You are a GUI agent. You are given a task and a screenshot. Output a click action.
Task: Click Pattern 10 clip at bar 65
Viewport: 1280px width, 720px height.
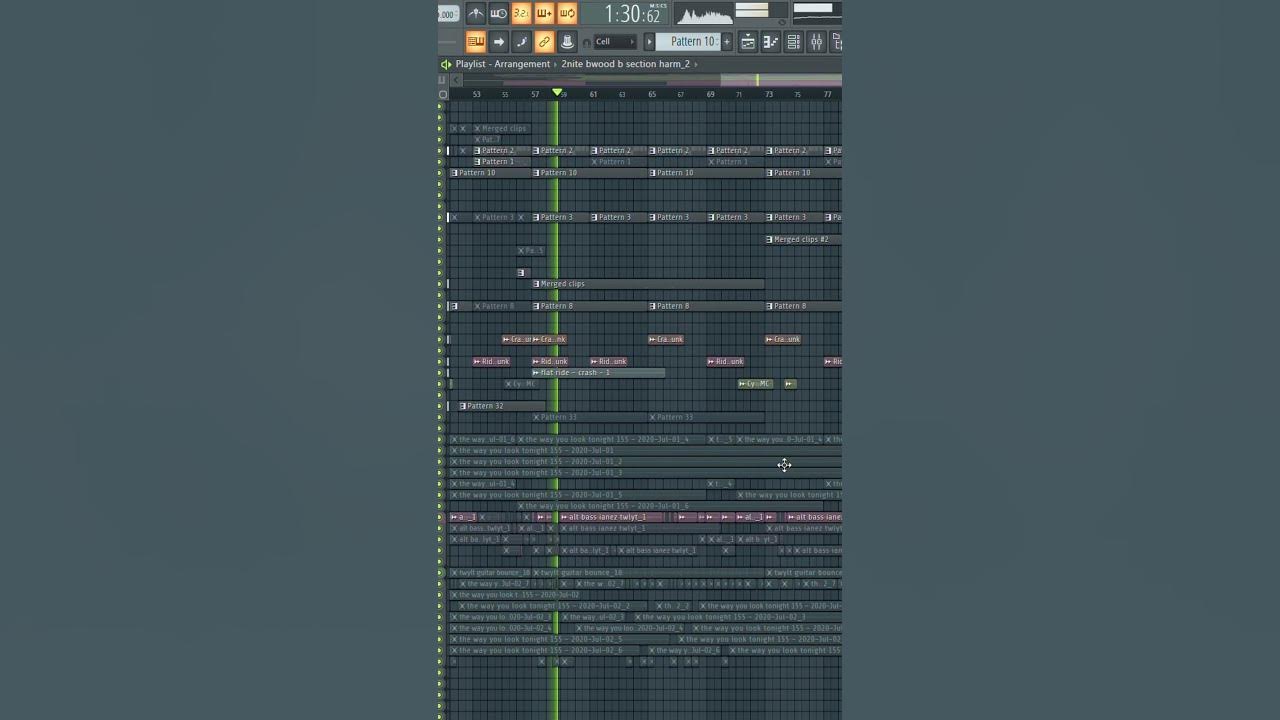pyautogui.click(x=707, y=173)
